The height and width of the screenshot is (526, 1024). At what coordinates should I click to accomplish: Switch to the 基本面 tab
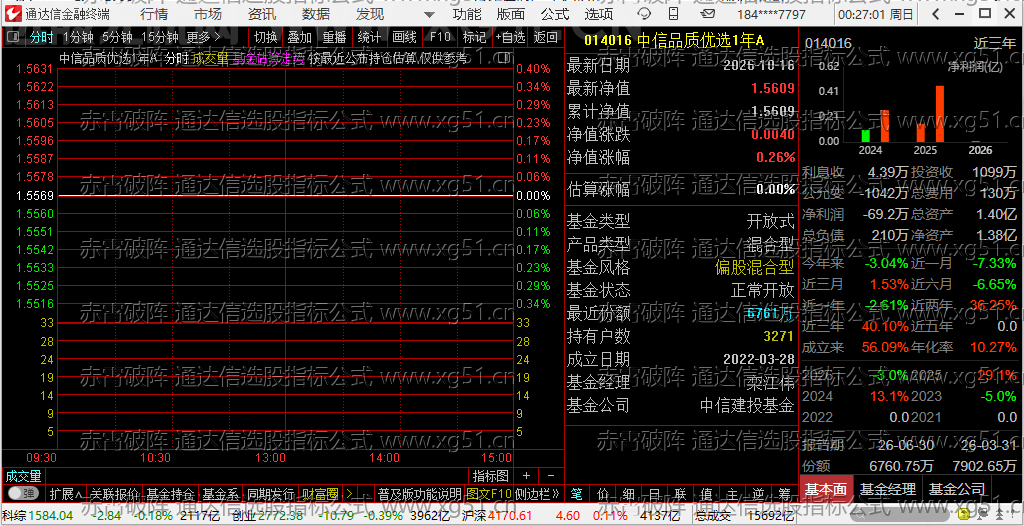(x=825, y=489)
